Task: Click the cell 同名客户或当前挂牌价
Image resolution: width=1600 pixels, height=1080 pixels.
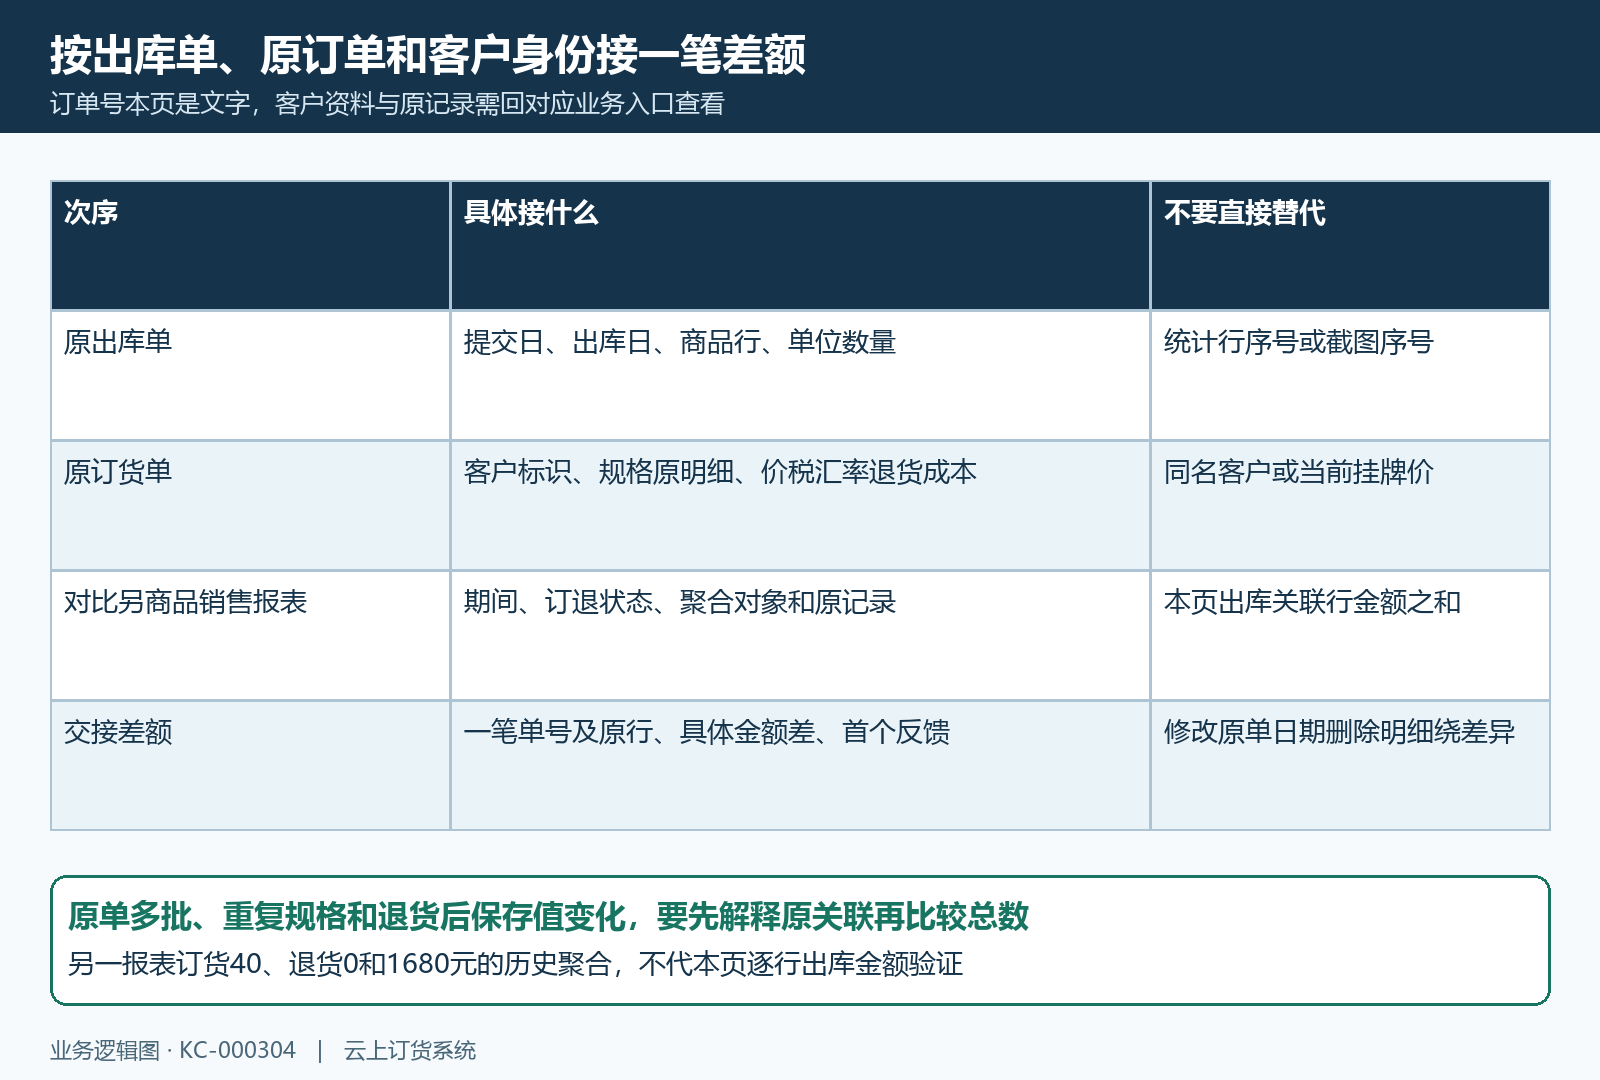Action: point(1350,505)
